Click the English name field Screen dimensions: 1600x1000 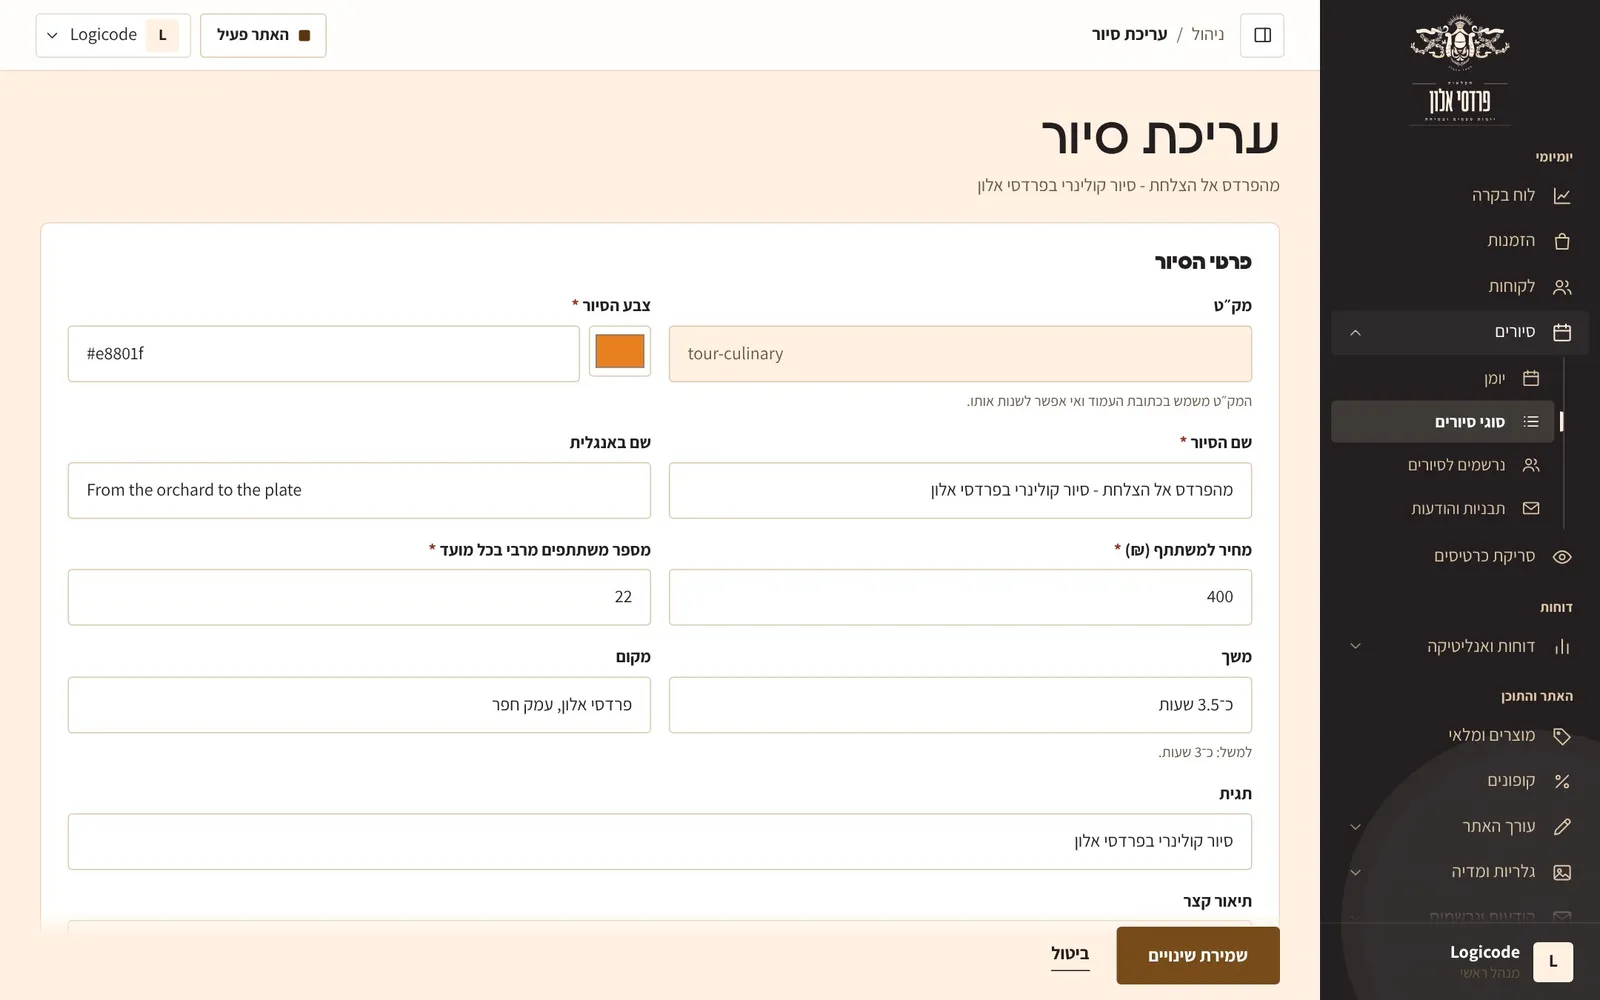359,490
